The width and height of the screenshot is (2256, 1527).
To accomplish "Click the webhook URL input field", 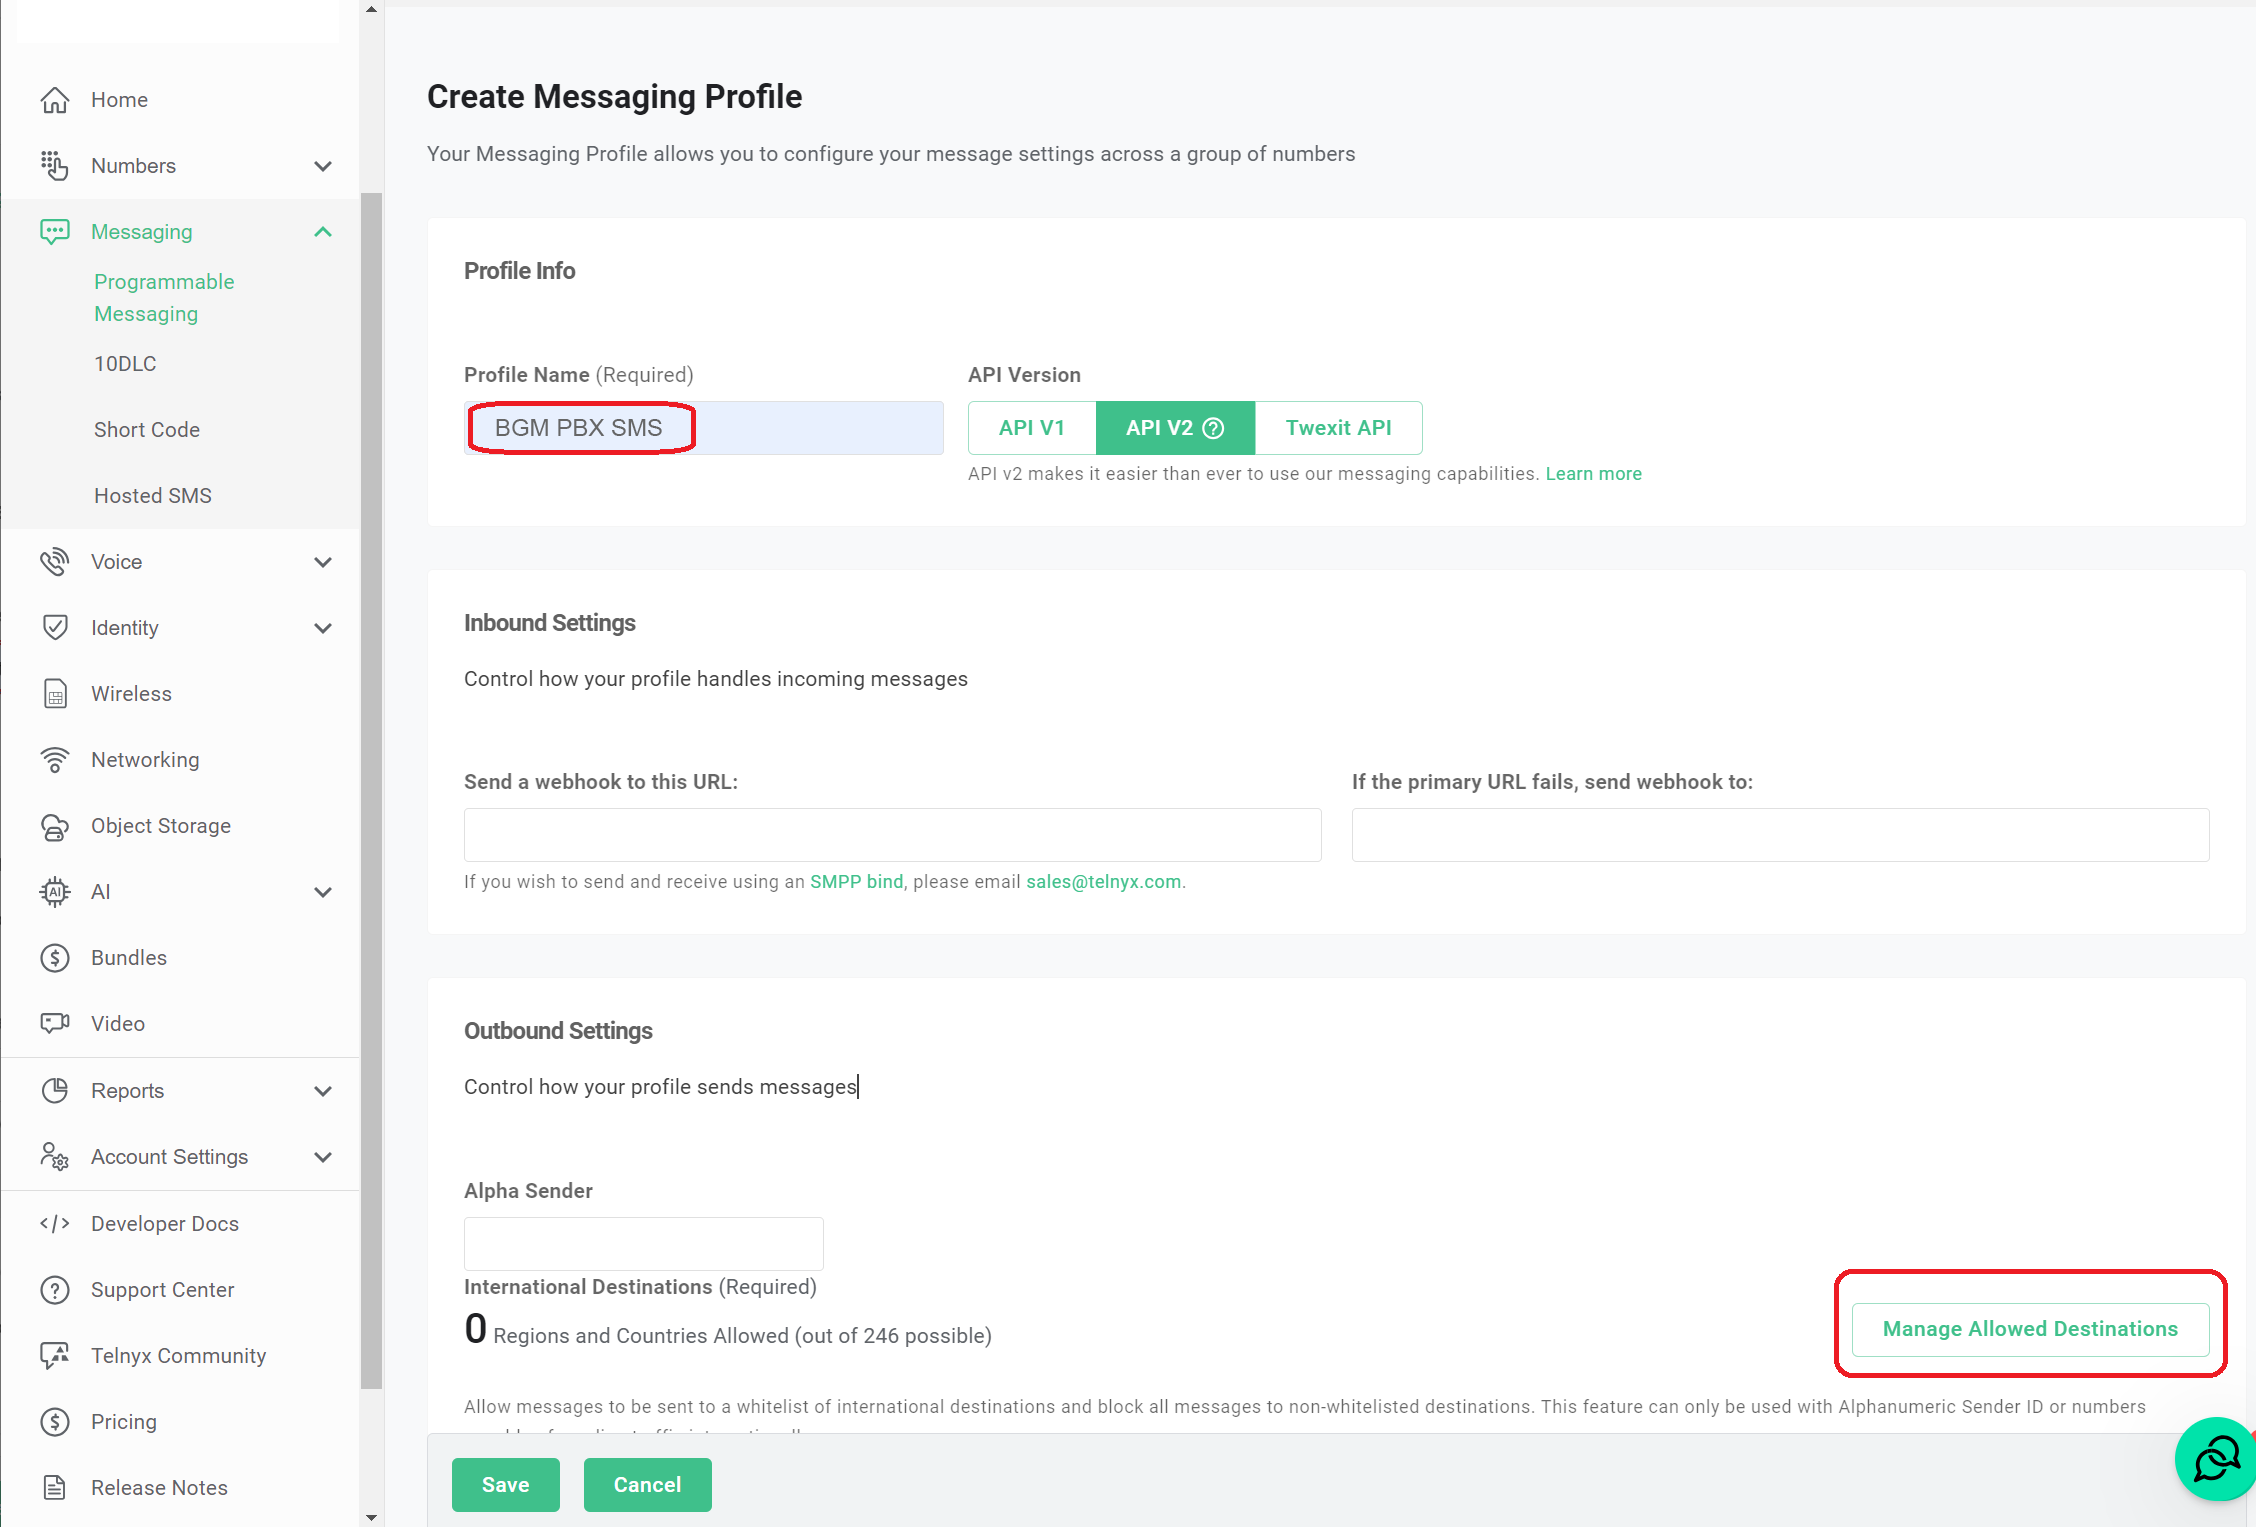I will [892, 835].
